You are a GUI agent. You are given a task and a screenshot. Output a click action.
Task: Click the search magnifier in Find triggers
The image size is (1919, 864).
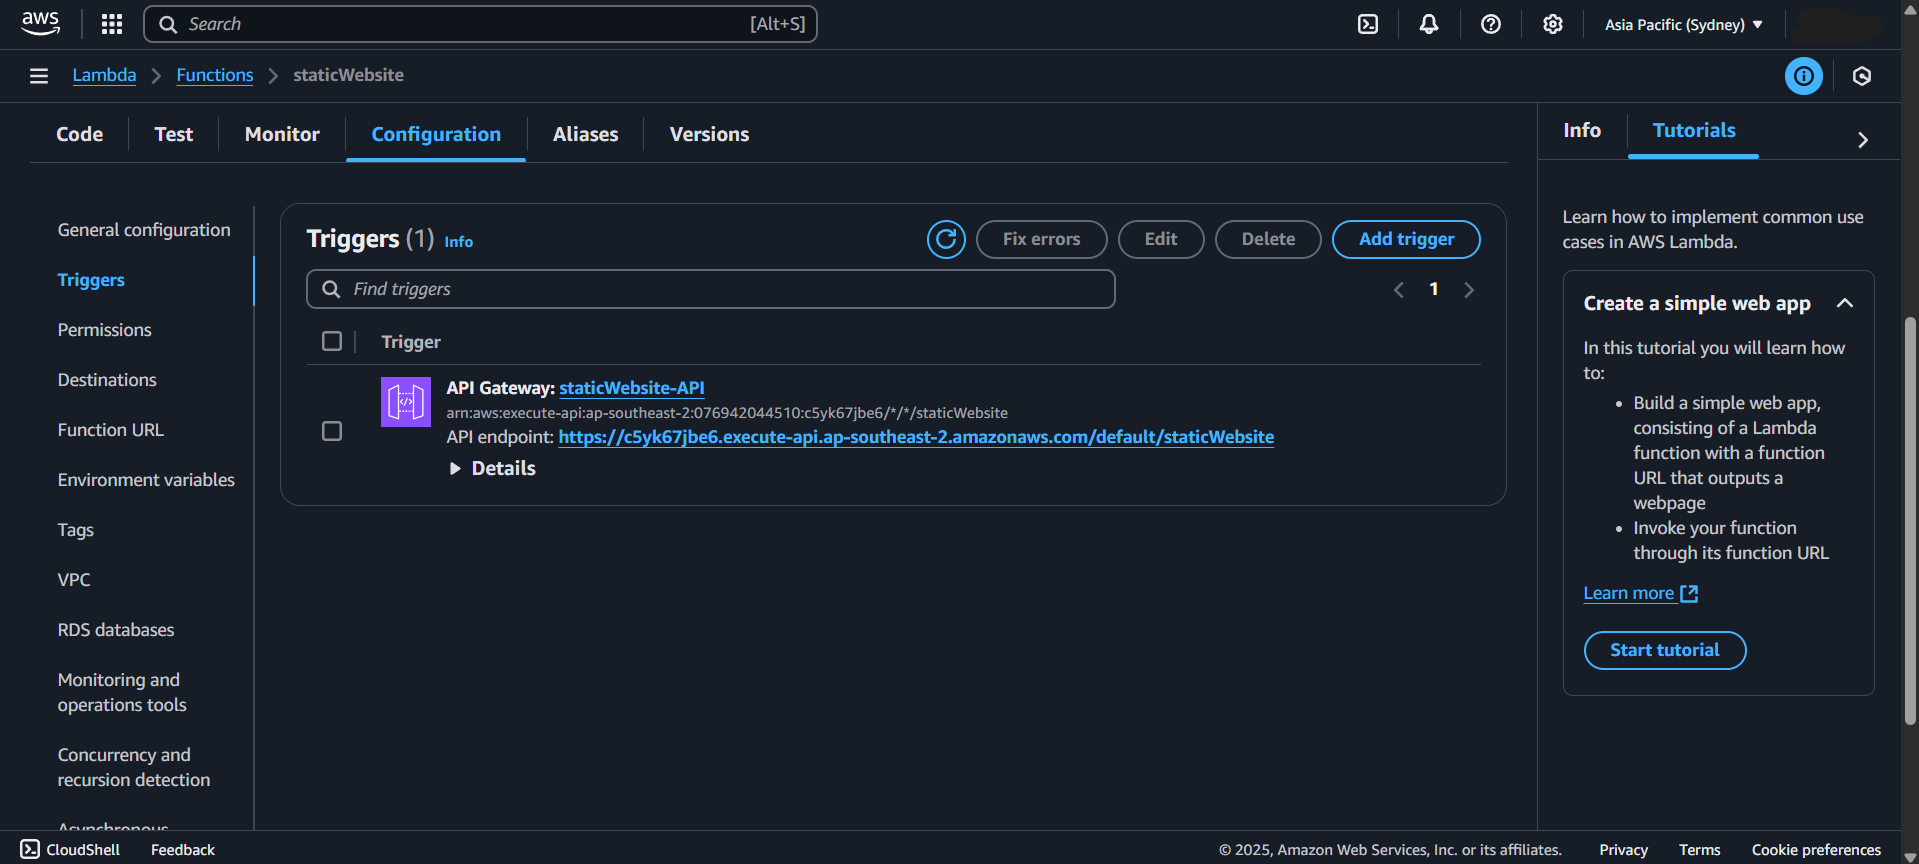pyautogui.click(x=331, y=289)
